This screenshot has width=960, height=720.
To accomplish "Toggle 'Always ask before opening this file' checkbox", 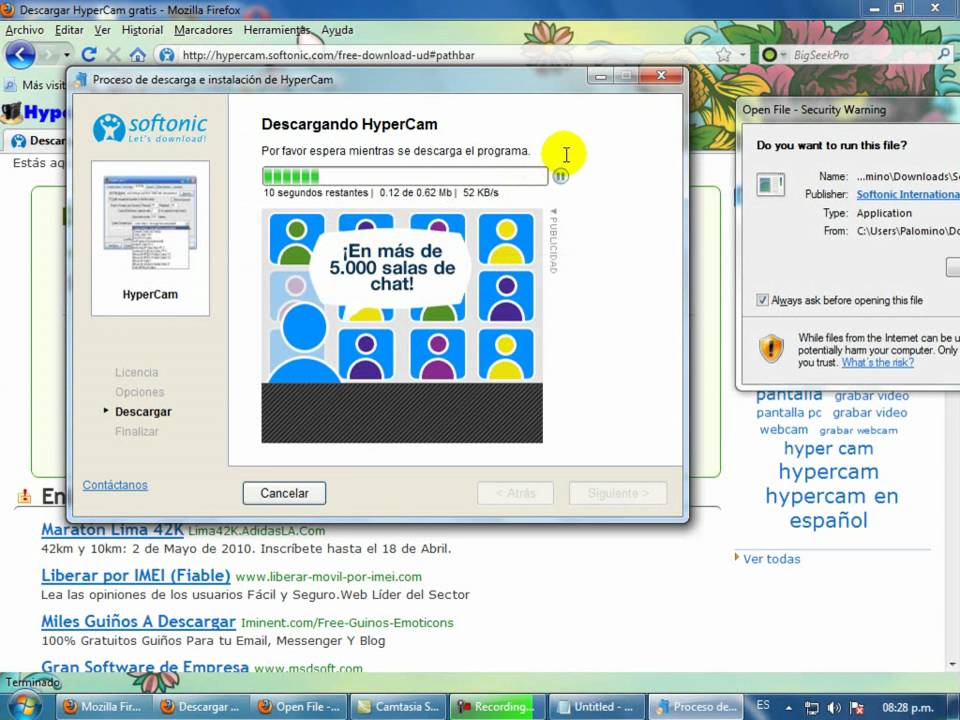I will (x=762, y=300).
